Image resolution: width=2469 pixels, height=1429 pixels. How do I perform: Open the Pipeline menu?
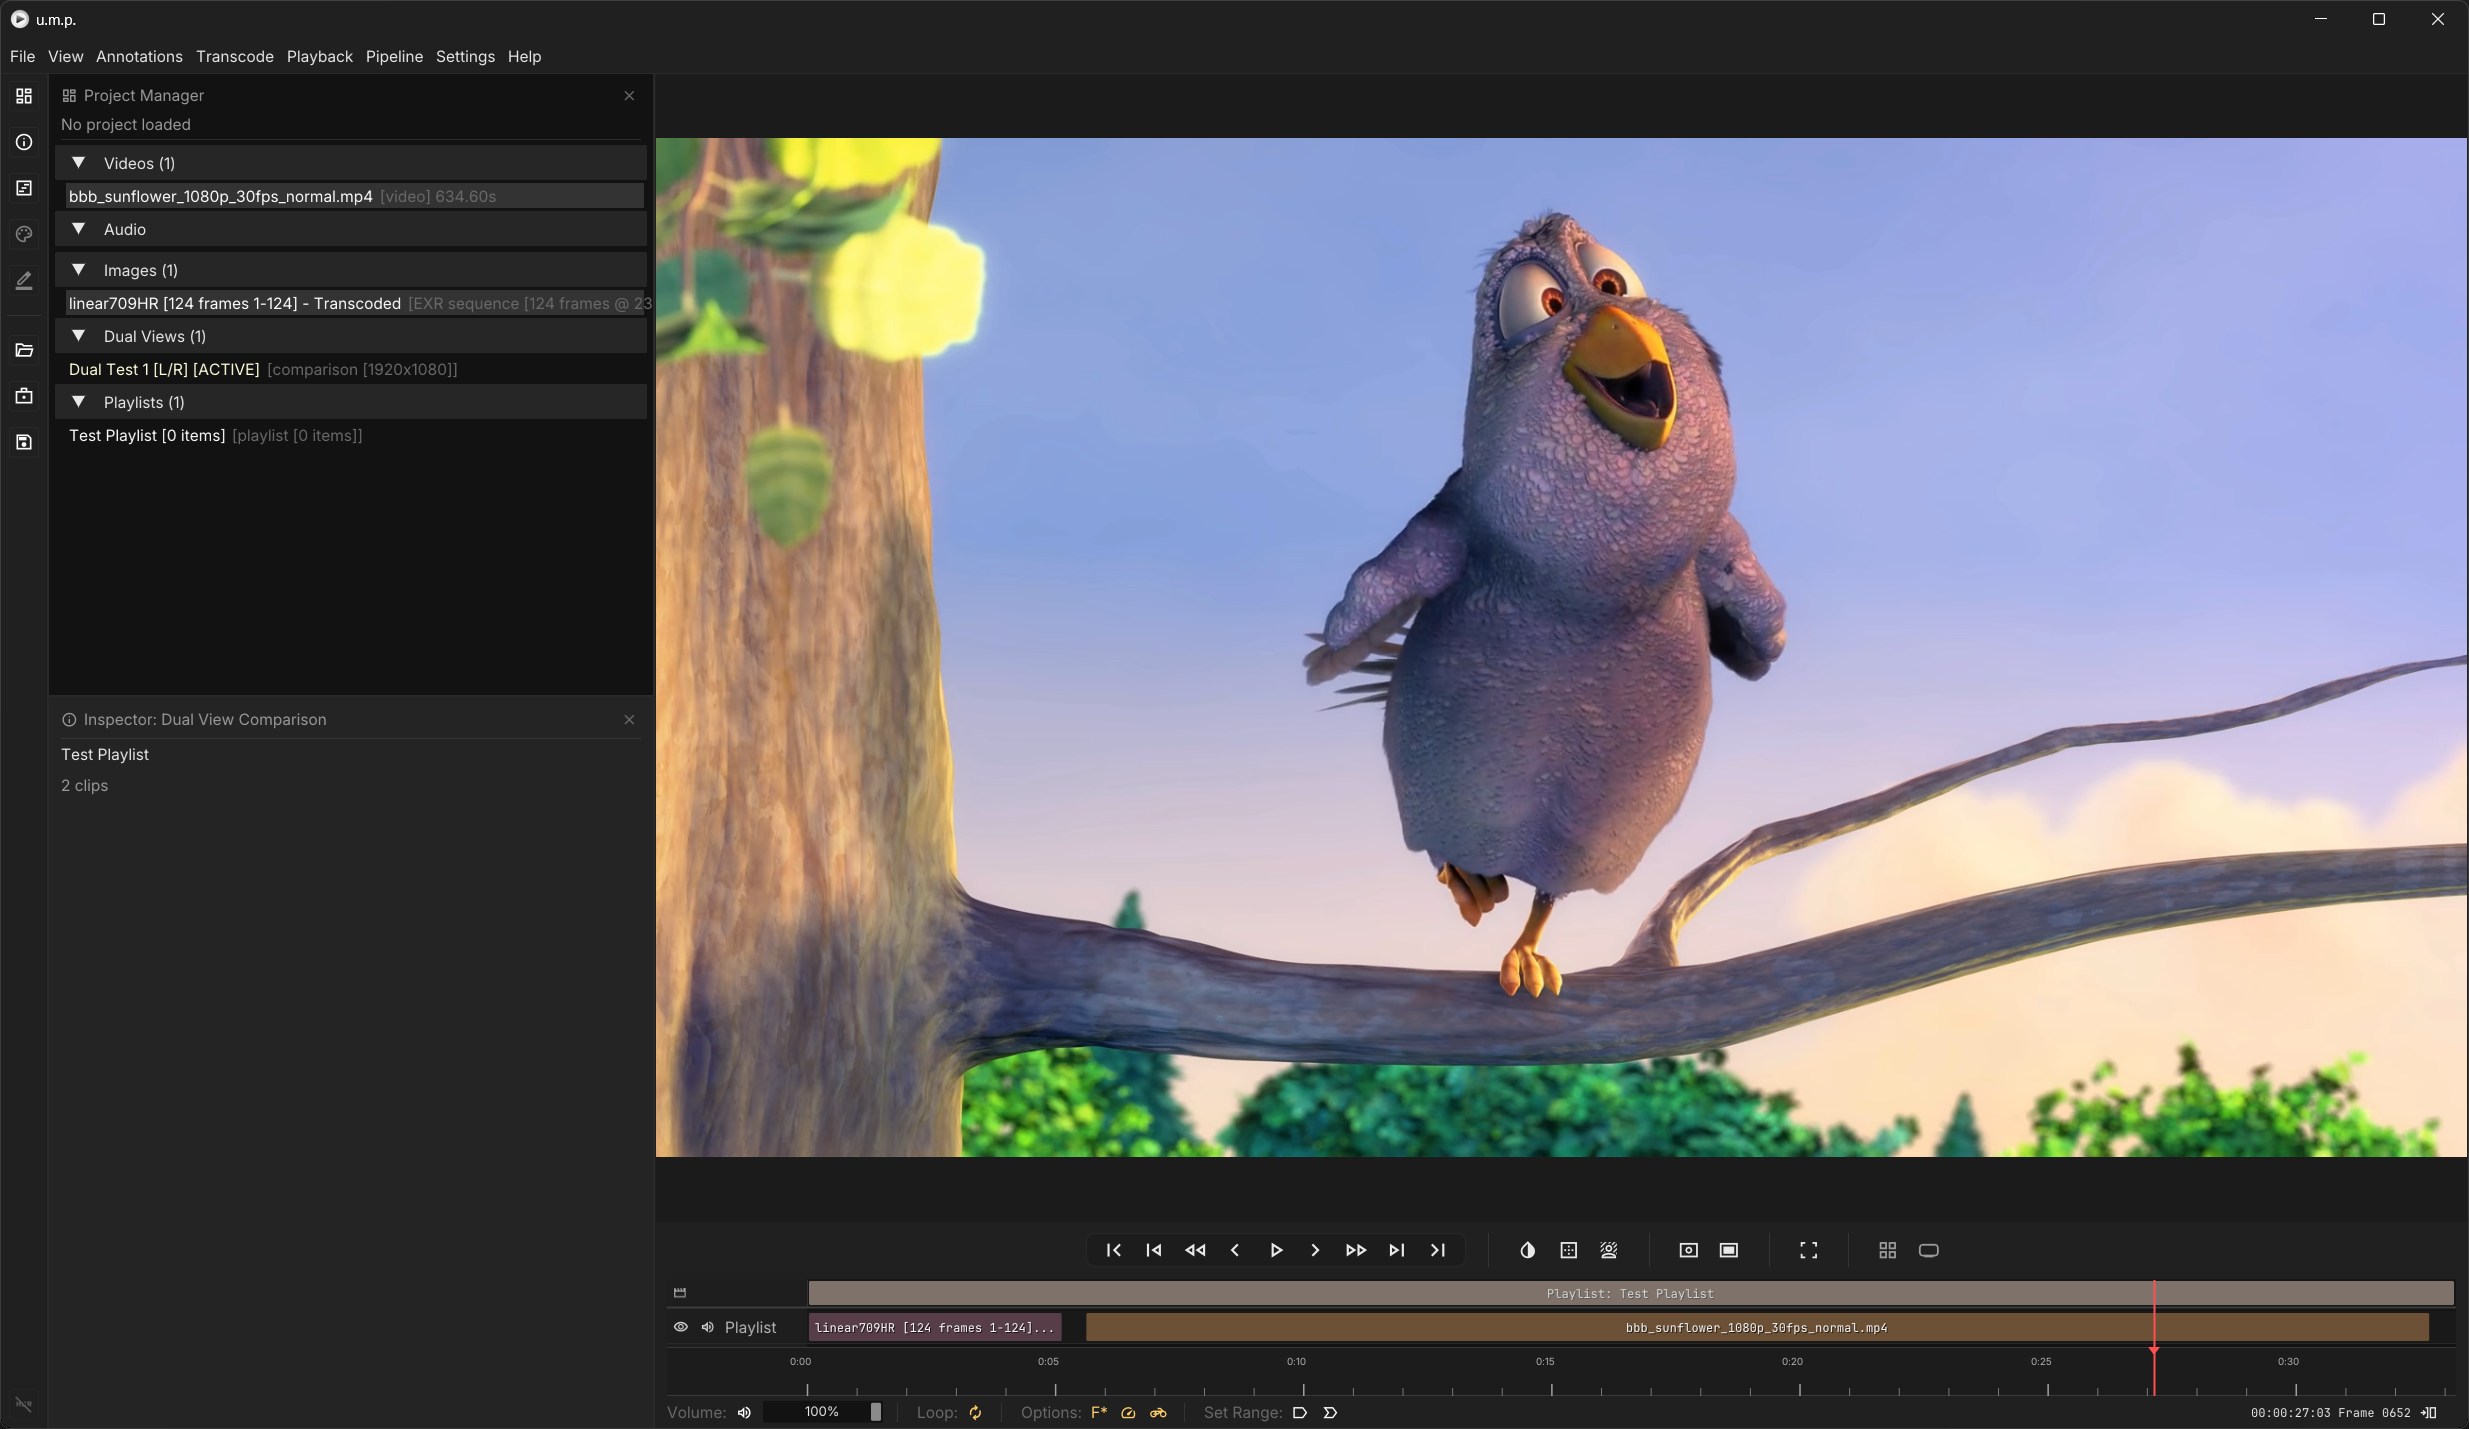[x=394, y=56]
